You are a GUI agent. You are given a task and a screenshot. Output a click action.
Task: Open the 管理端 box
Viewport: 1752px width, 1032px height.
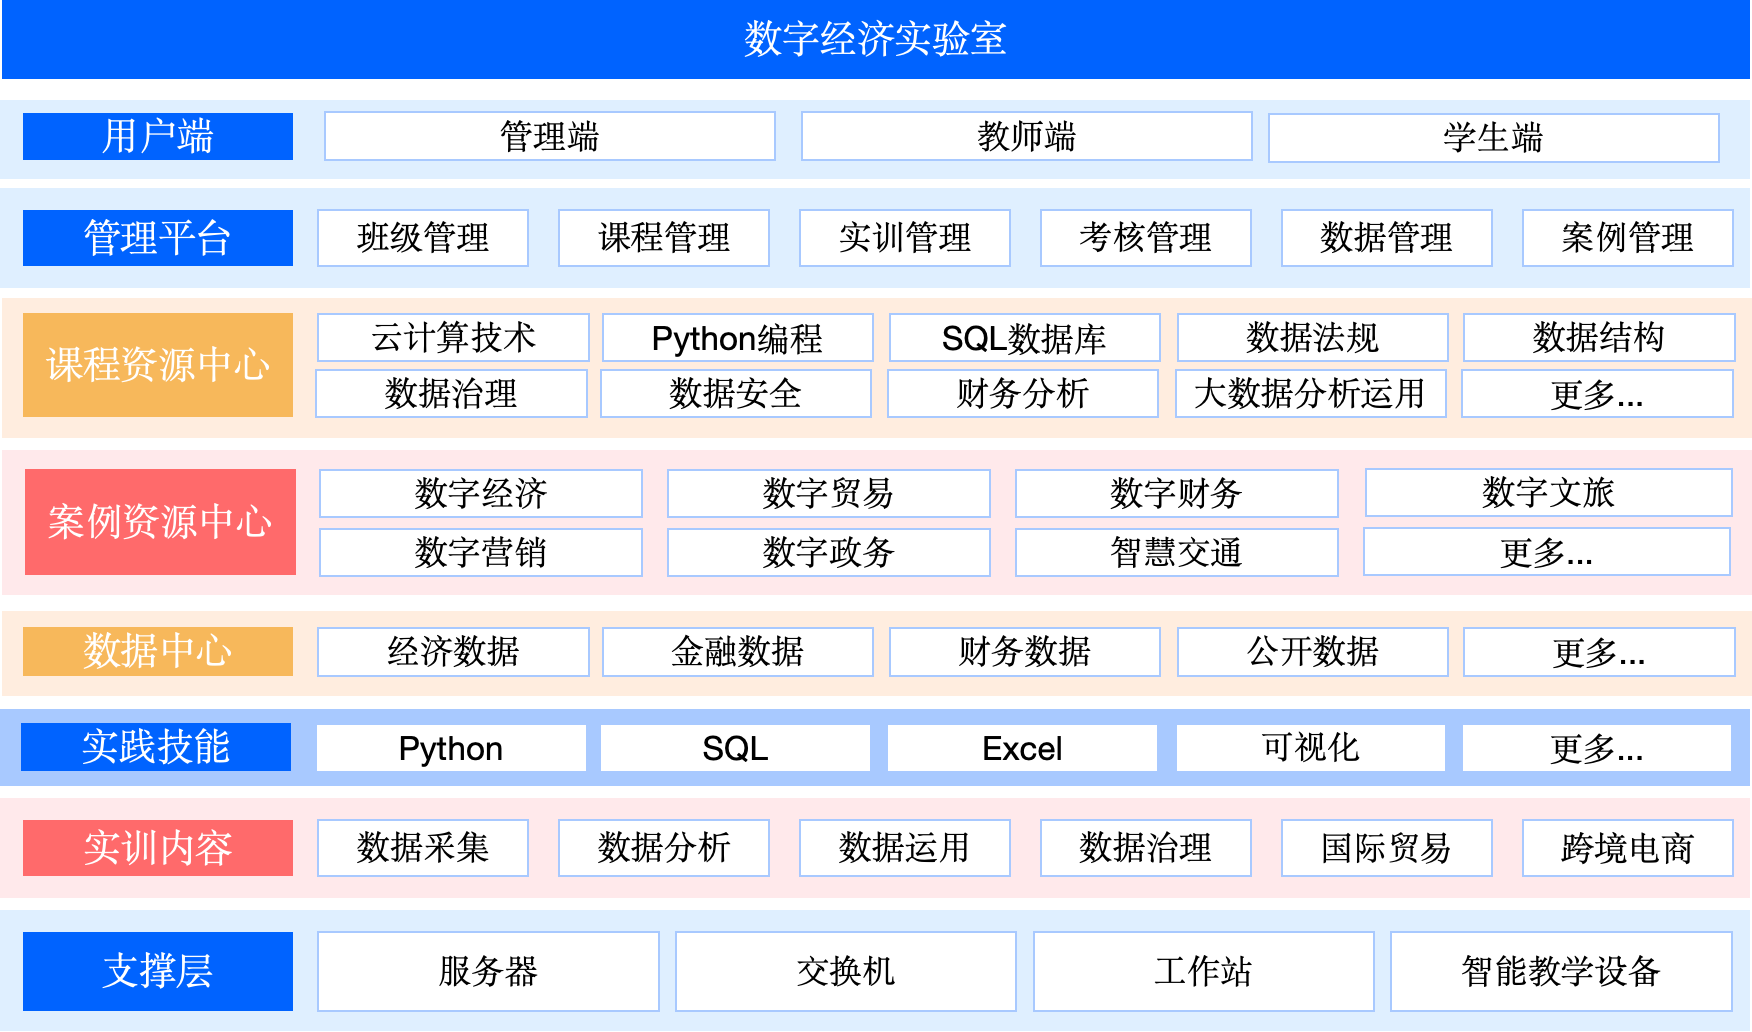click(x=550, y=136)
